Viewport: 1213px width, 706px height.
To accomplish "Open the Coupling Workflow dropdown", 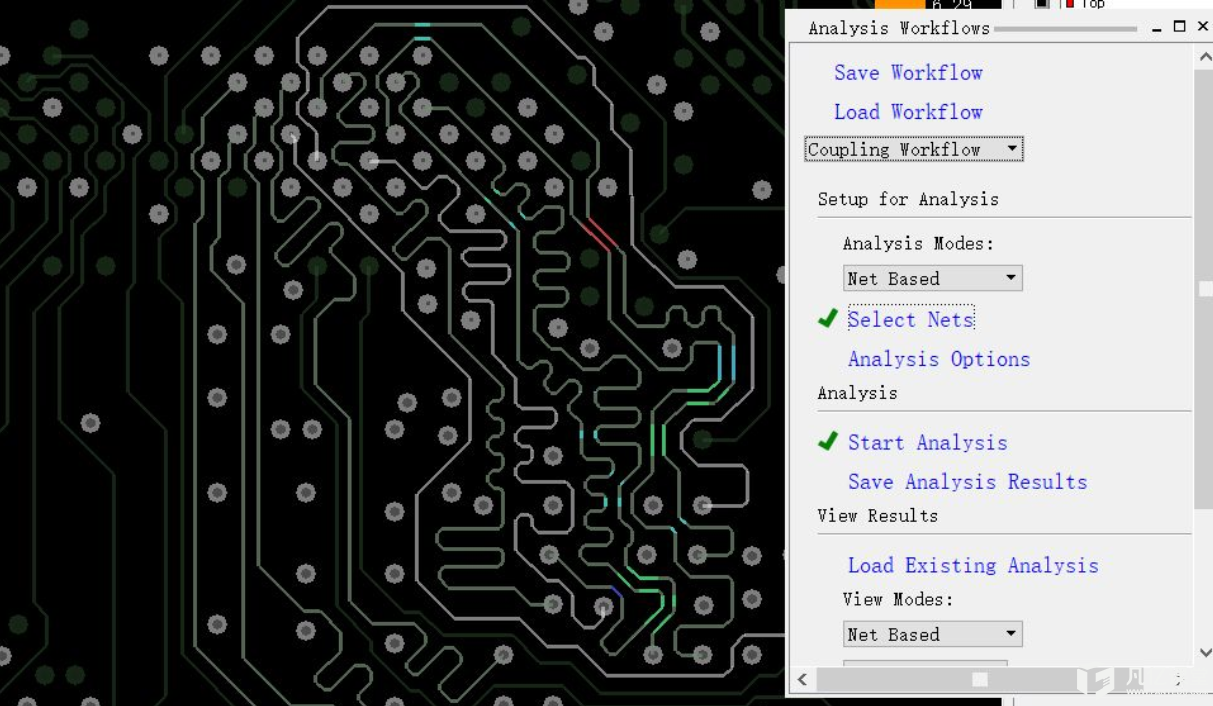I will click(x=914, y=149).
